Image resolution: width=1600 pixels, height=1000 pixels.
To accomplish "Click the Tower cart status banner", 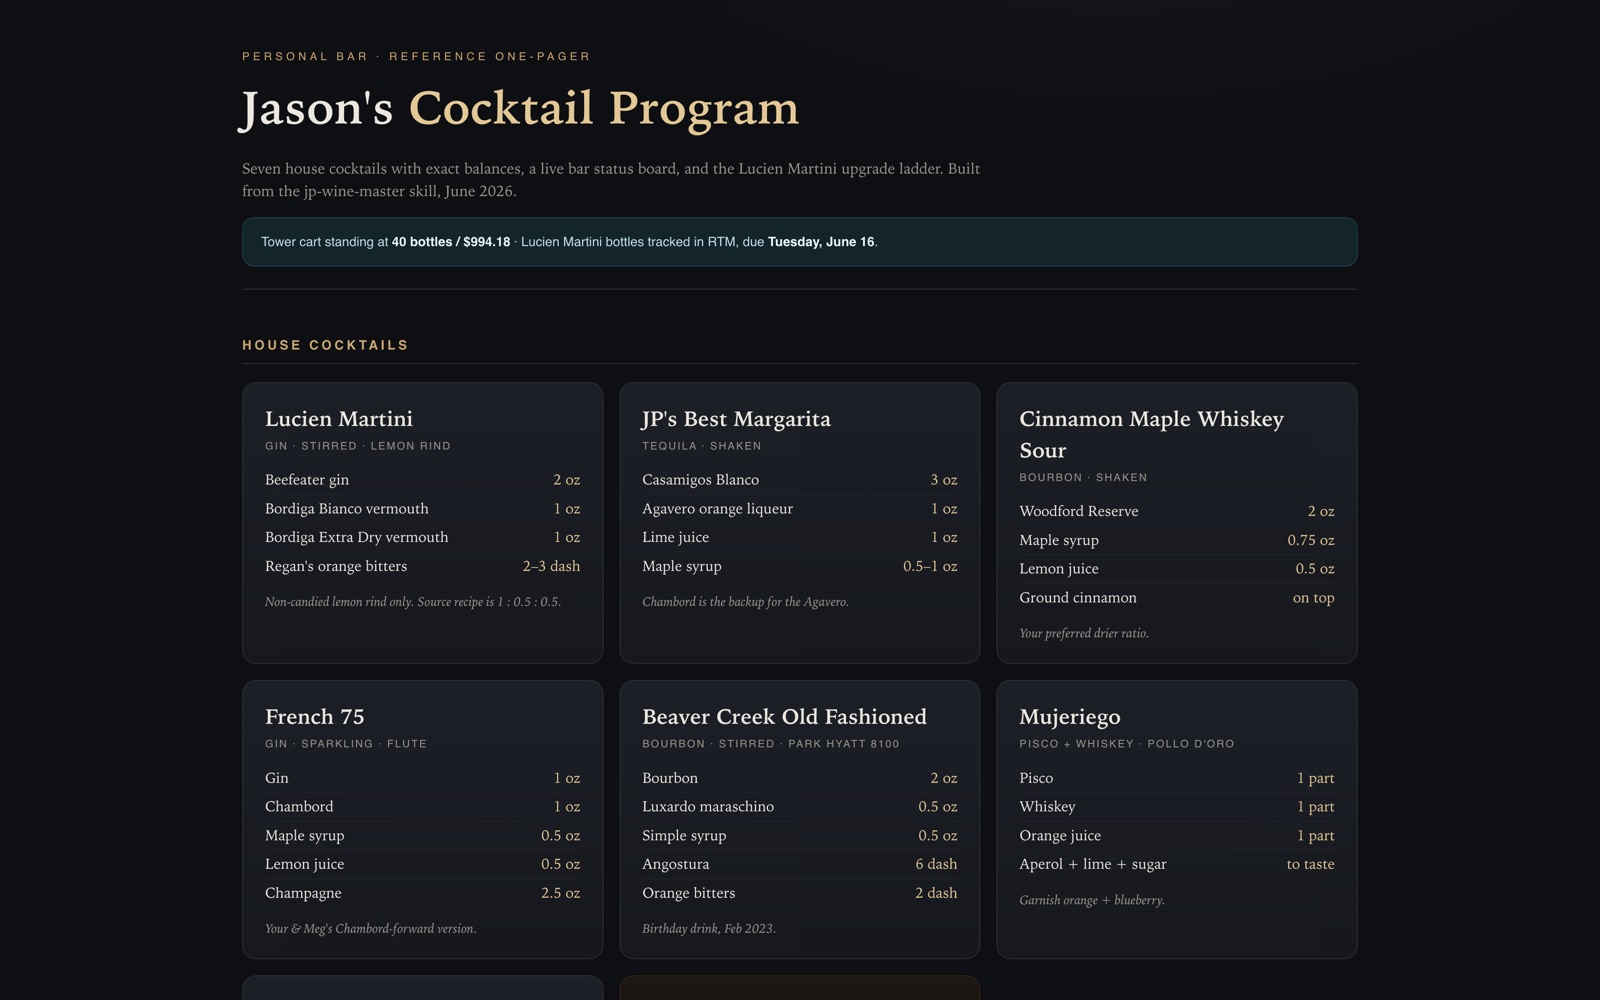I will coord(799,242).
